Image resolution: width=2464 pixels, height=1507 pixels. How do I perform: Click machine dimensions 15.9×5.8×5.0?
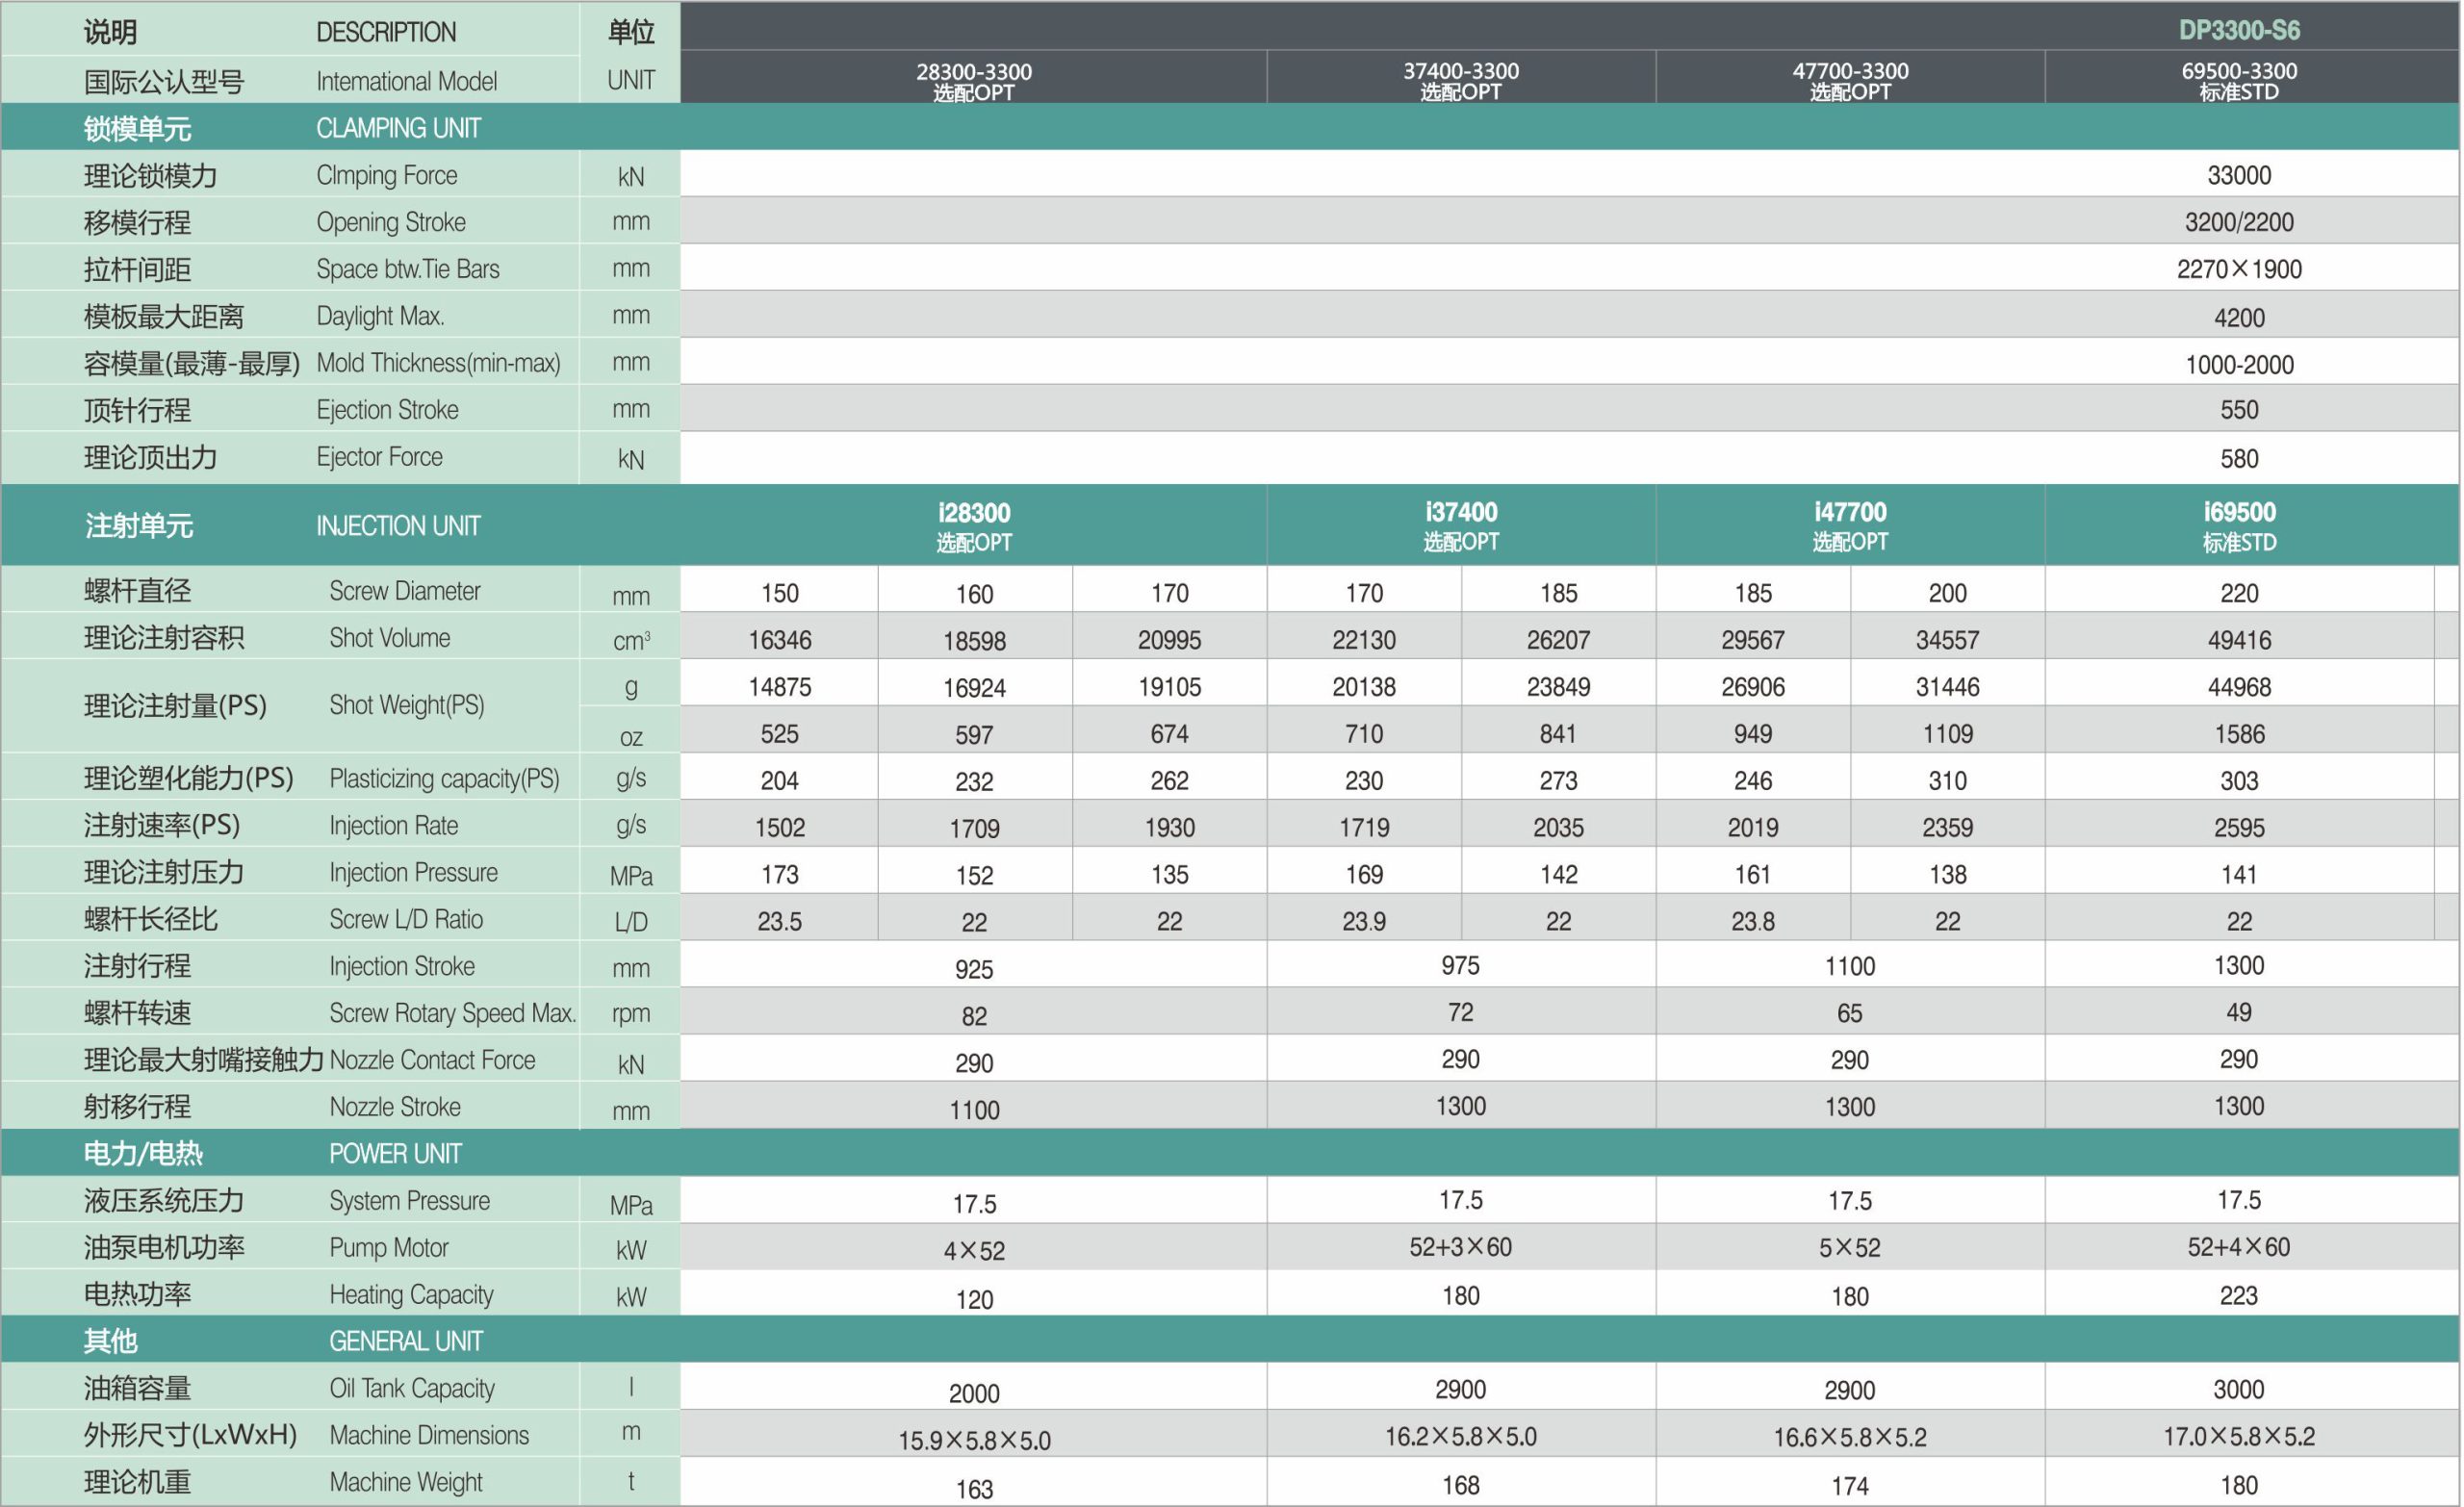[x=974, y=1441]
